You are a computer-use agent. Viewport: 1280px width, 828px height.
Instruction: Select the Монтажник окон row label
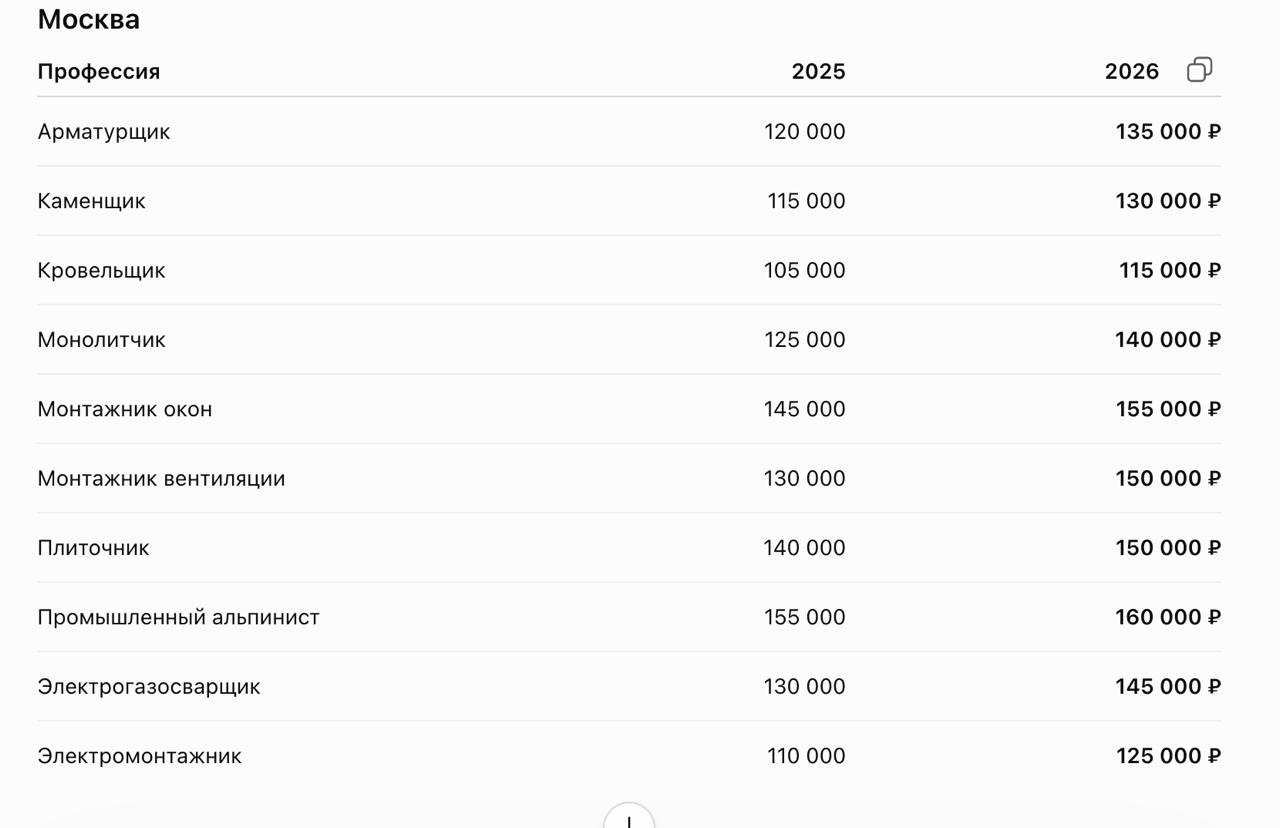125,409
